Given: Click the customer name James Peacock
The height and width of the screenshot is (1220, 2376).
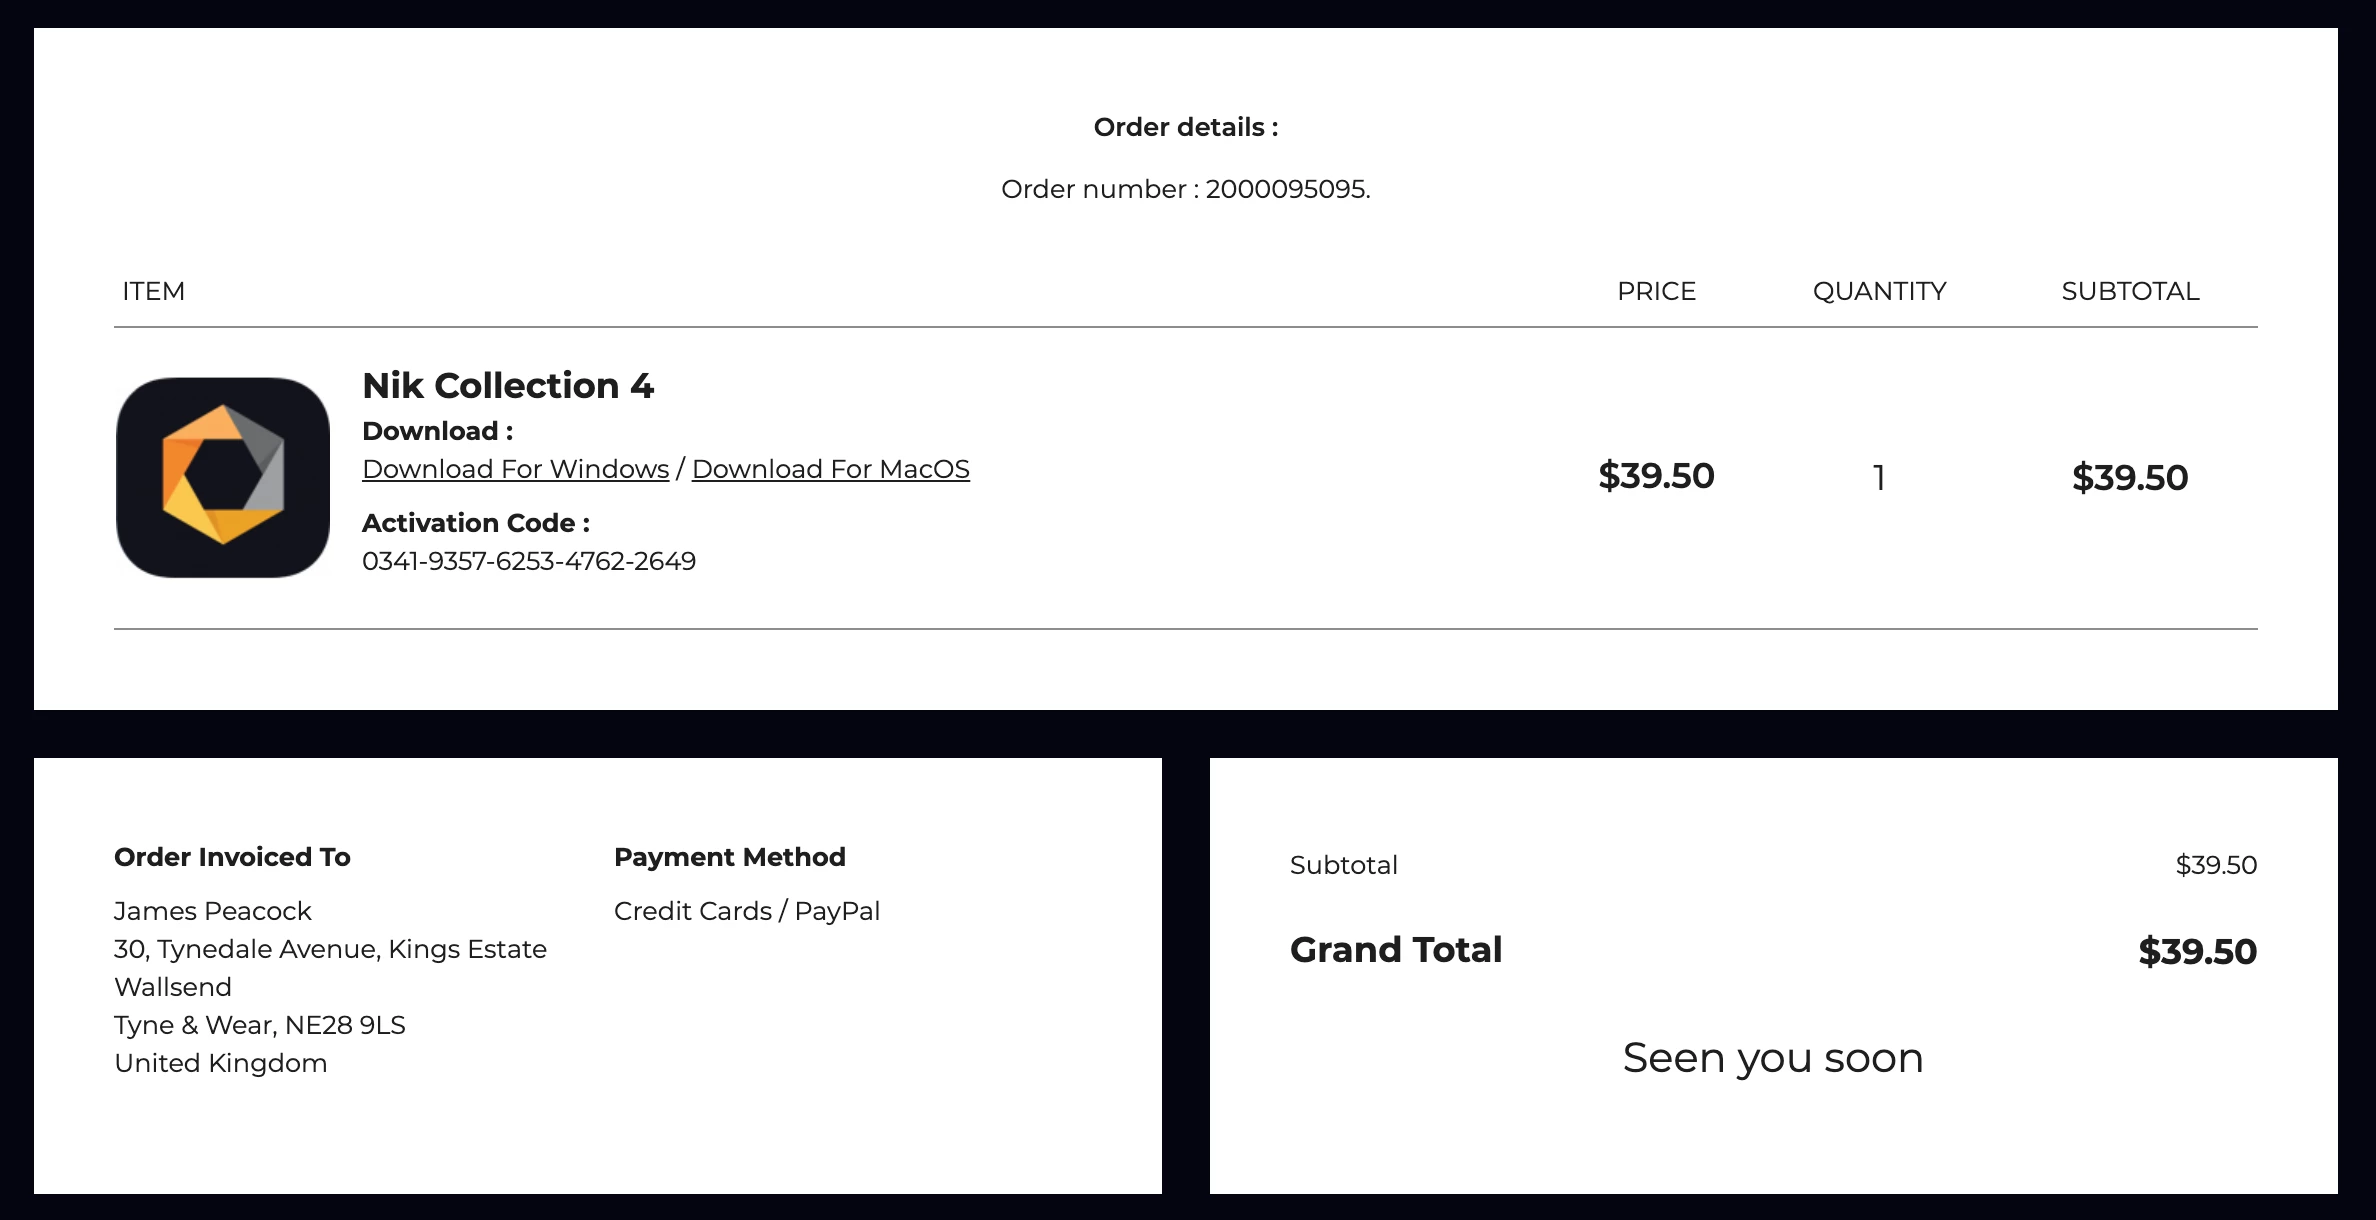Looking at the screenshot, I should pos(212,911).
